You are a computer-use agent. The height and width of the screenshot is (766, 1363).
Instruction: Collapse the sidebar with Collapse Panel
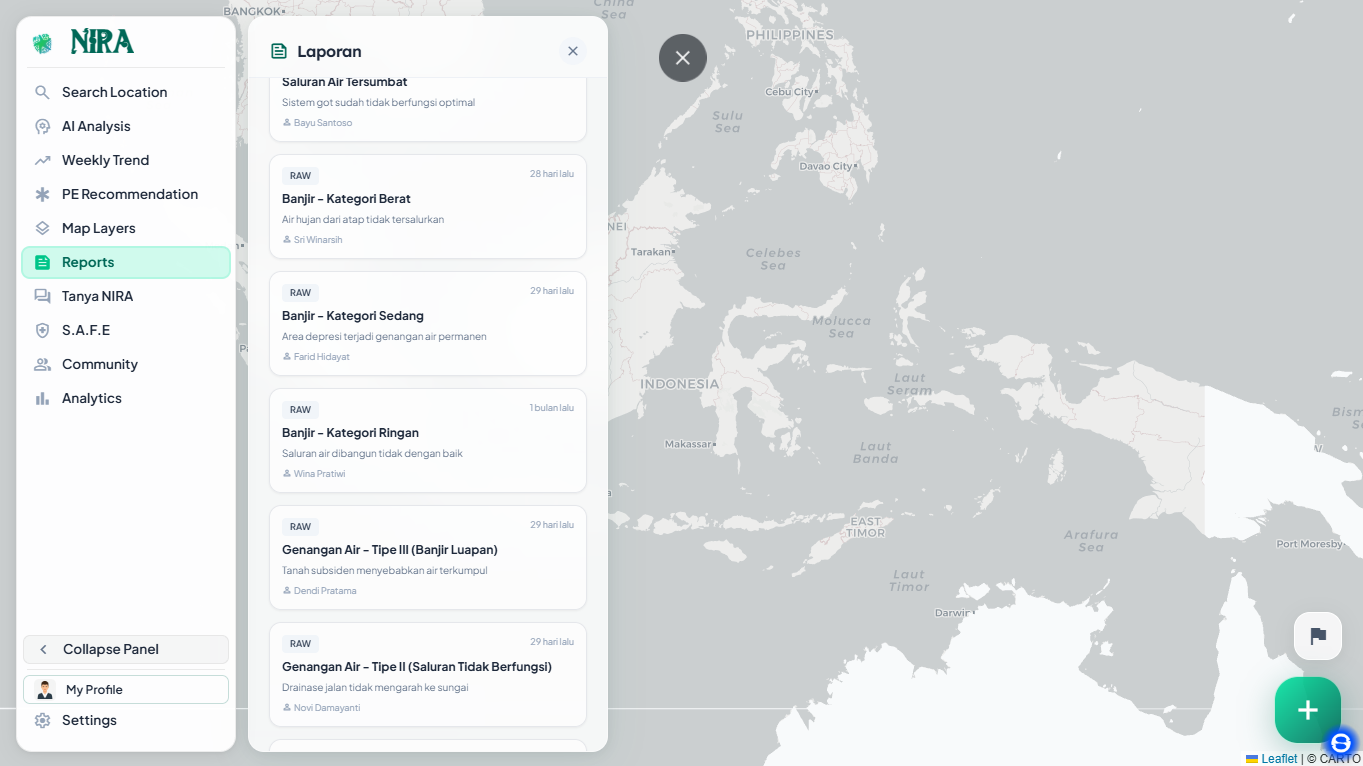click(x=126, y=649)
